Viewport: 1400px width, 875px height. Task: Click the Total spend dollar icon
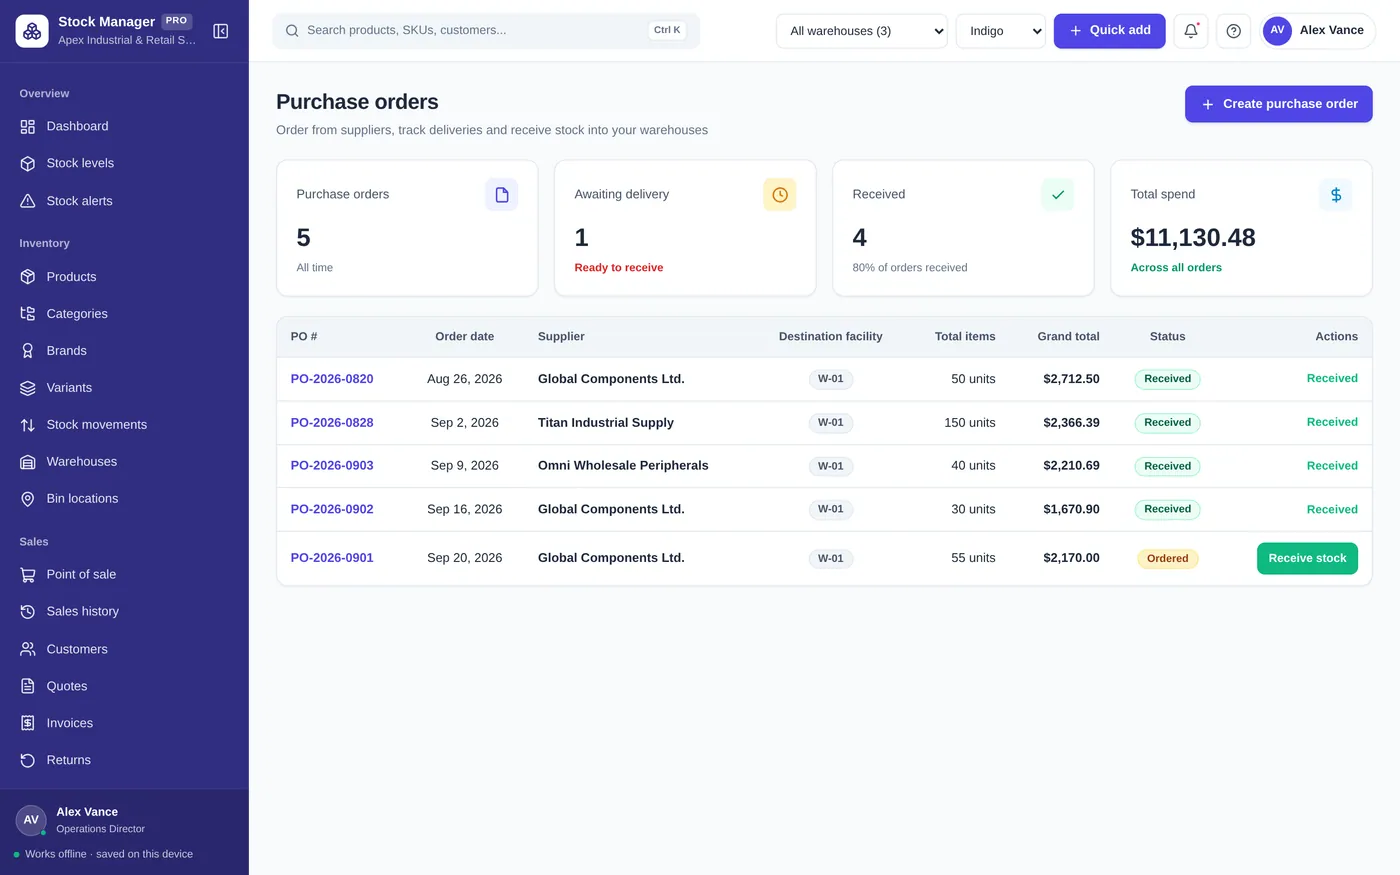1336,195
